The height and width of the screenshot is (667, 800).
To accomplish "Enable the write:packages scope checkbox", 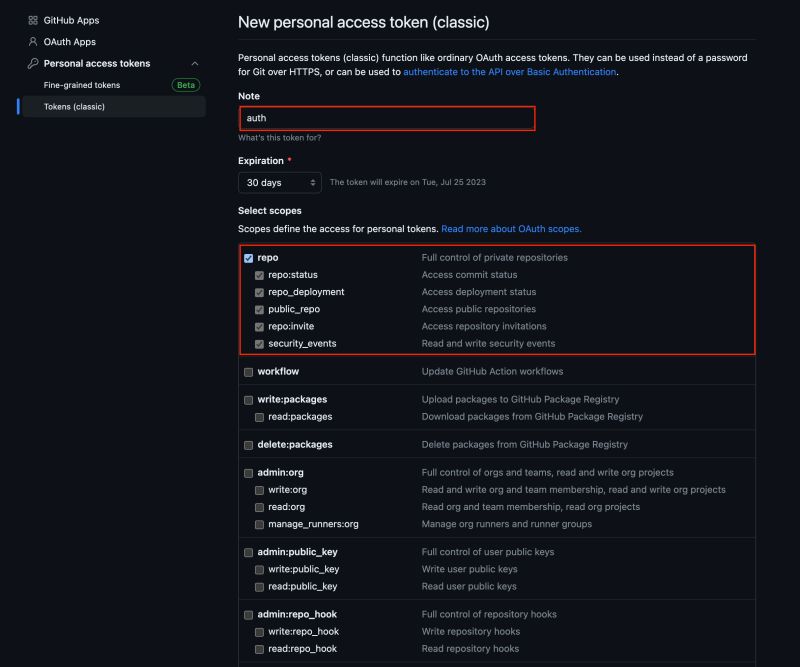I will (248, 400).
